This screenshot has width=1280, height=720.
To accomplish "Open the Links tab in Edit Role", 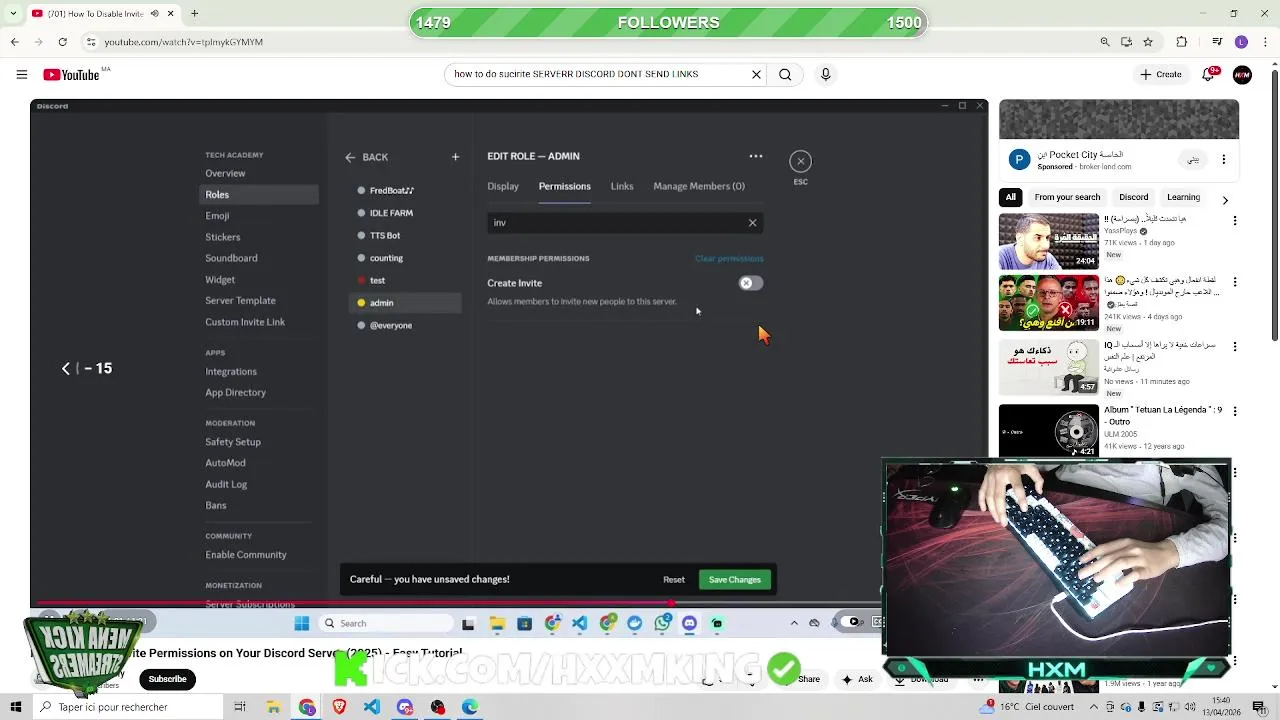I will click(x=622, y=186).
